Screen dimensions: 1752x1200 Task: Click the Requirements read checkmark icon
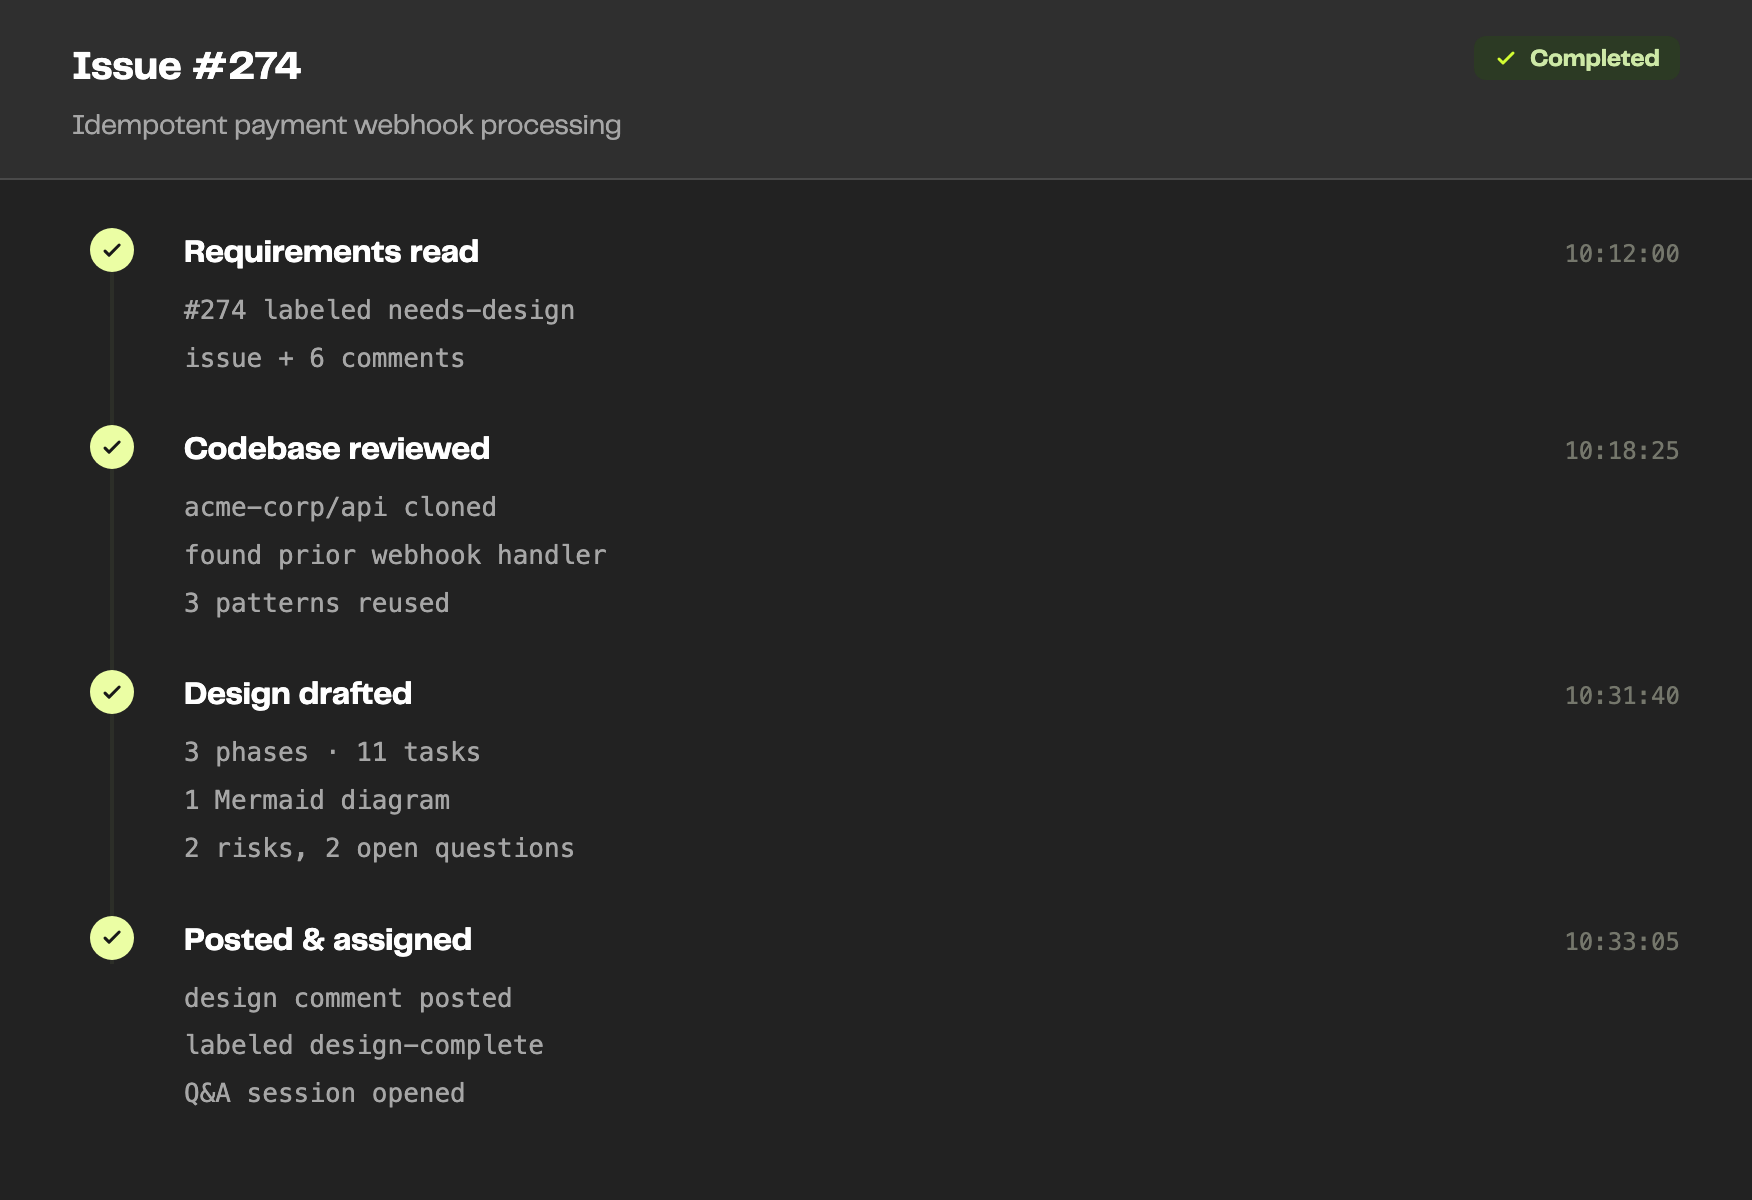(112, 250)
